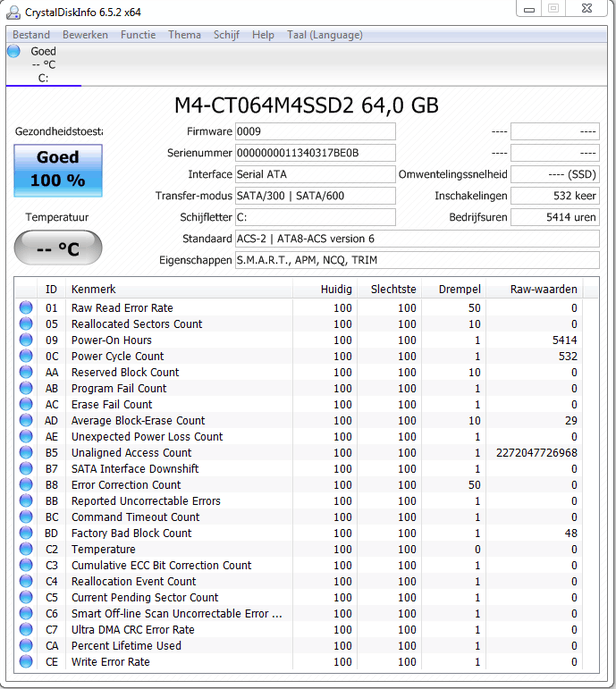Click status icon for Factory Bad Block Count
This screenshot has height=689, width=616.
click(x=26, y=533)
